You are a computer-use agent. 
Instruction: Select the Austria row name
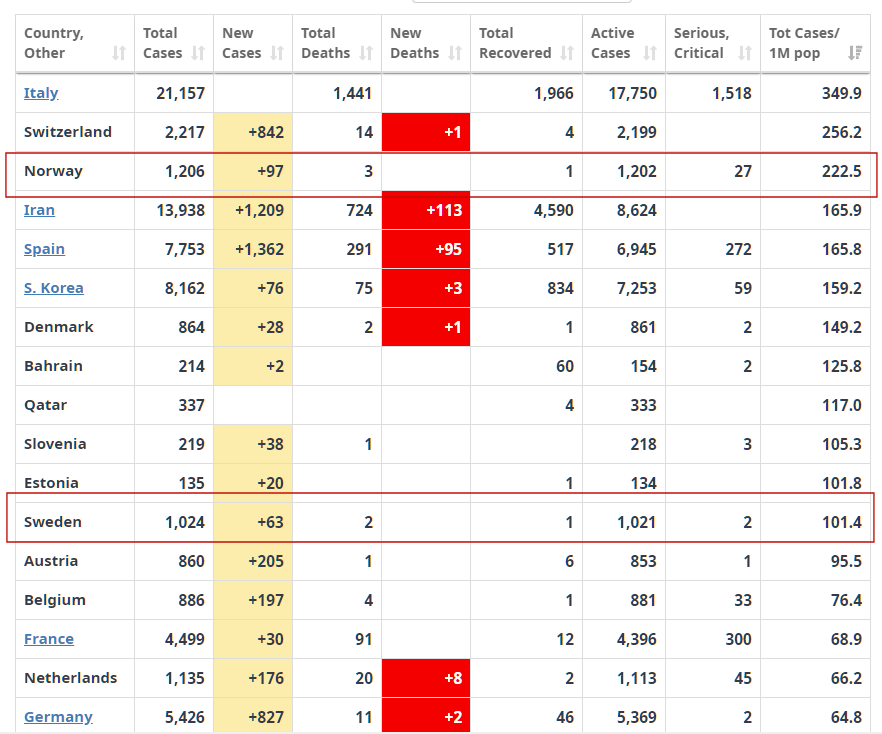51,561
